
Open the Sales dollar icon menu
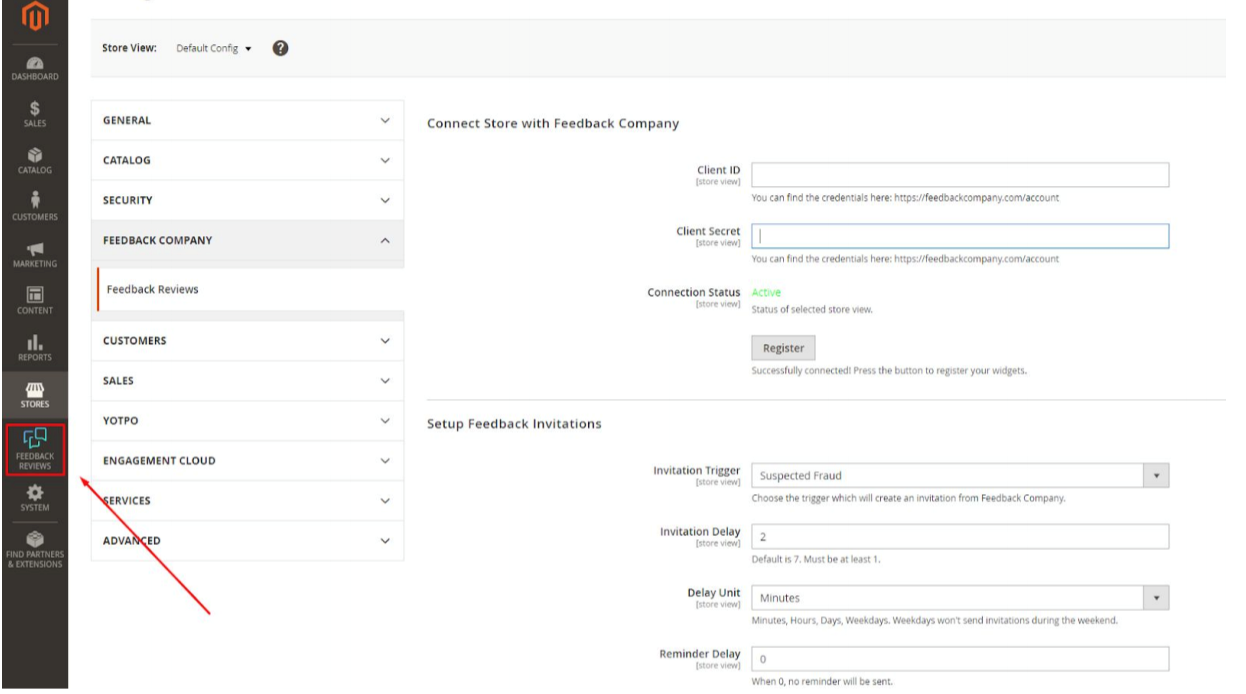(x=34, y=113)
